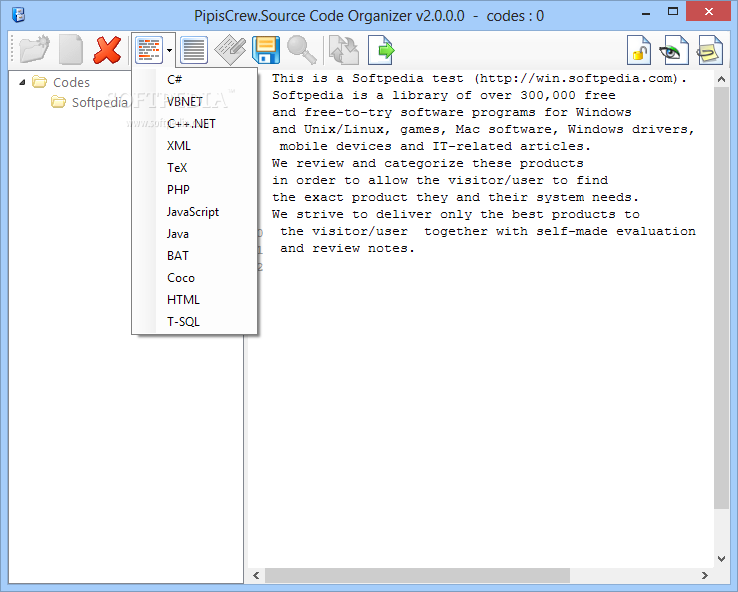
Task: Select T-SQL syntax option
Action: click(195, 322)
